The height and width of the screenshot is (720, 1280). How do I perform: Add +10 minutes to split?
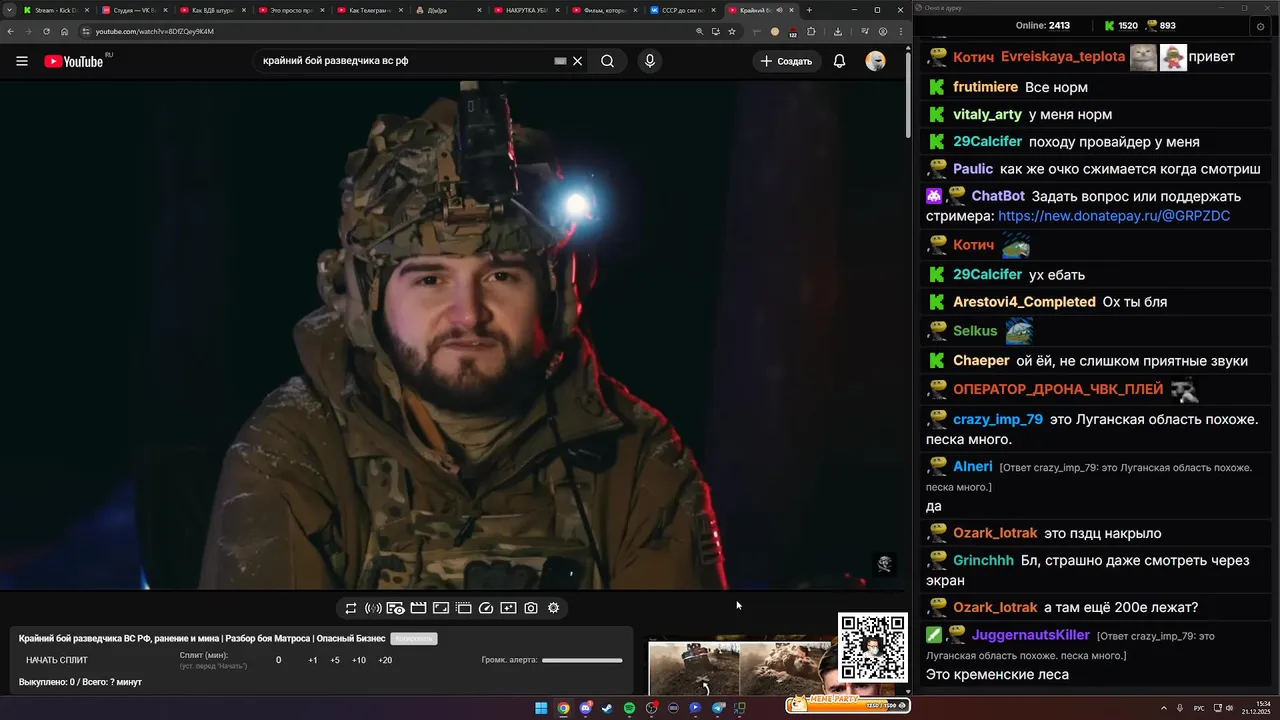[x=359, y=660]
